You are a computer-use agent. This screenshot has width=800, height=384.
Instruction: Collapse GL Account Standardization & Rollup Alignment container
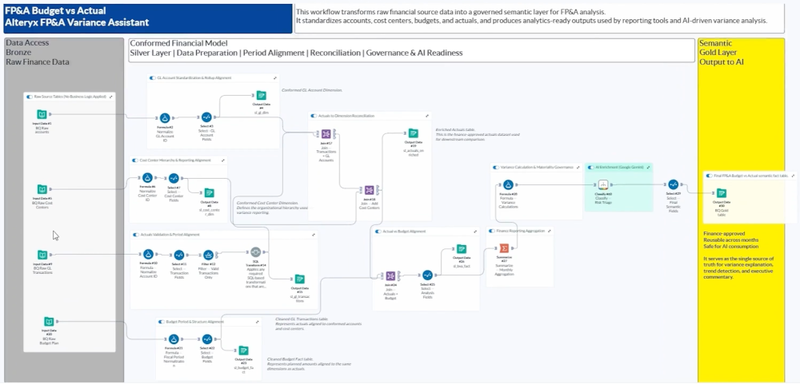coord(275,78)
